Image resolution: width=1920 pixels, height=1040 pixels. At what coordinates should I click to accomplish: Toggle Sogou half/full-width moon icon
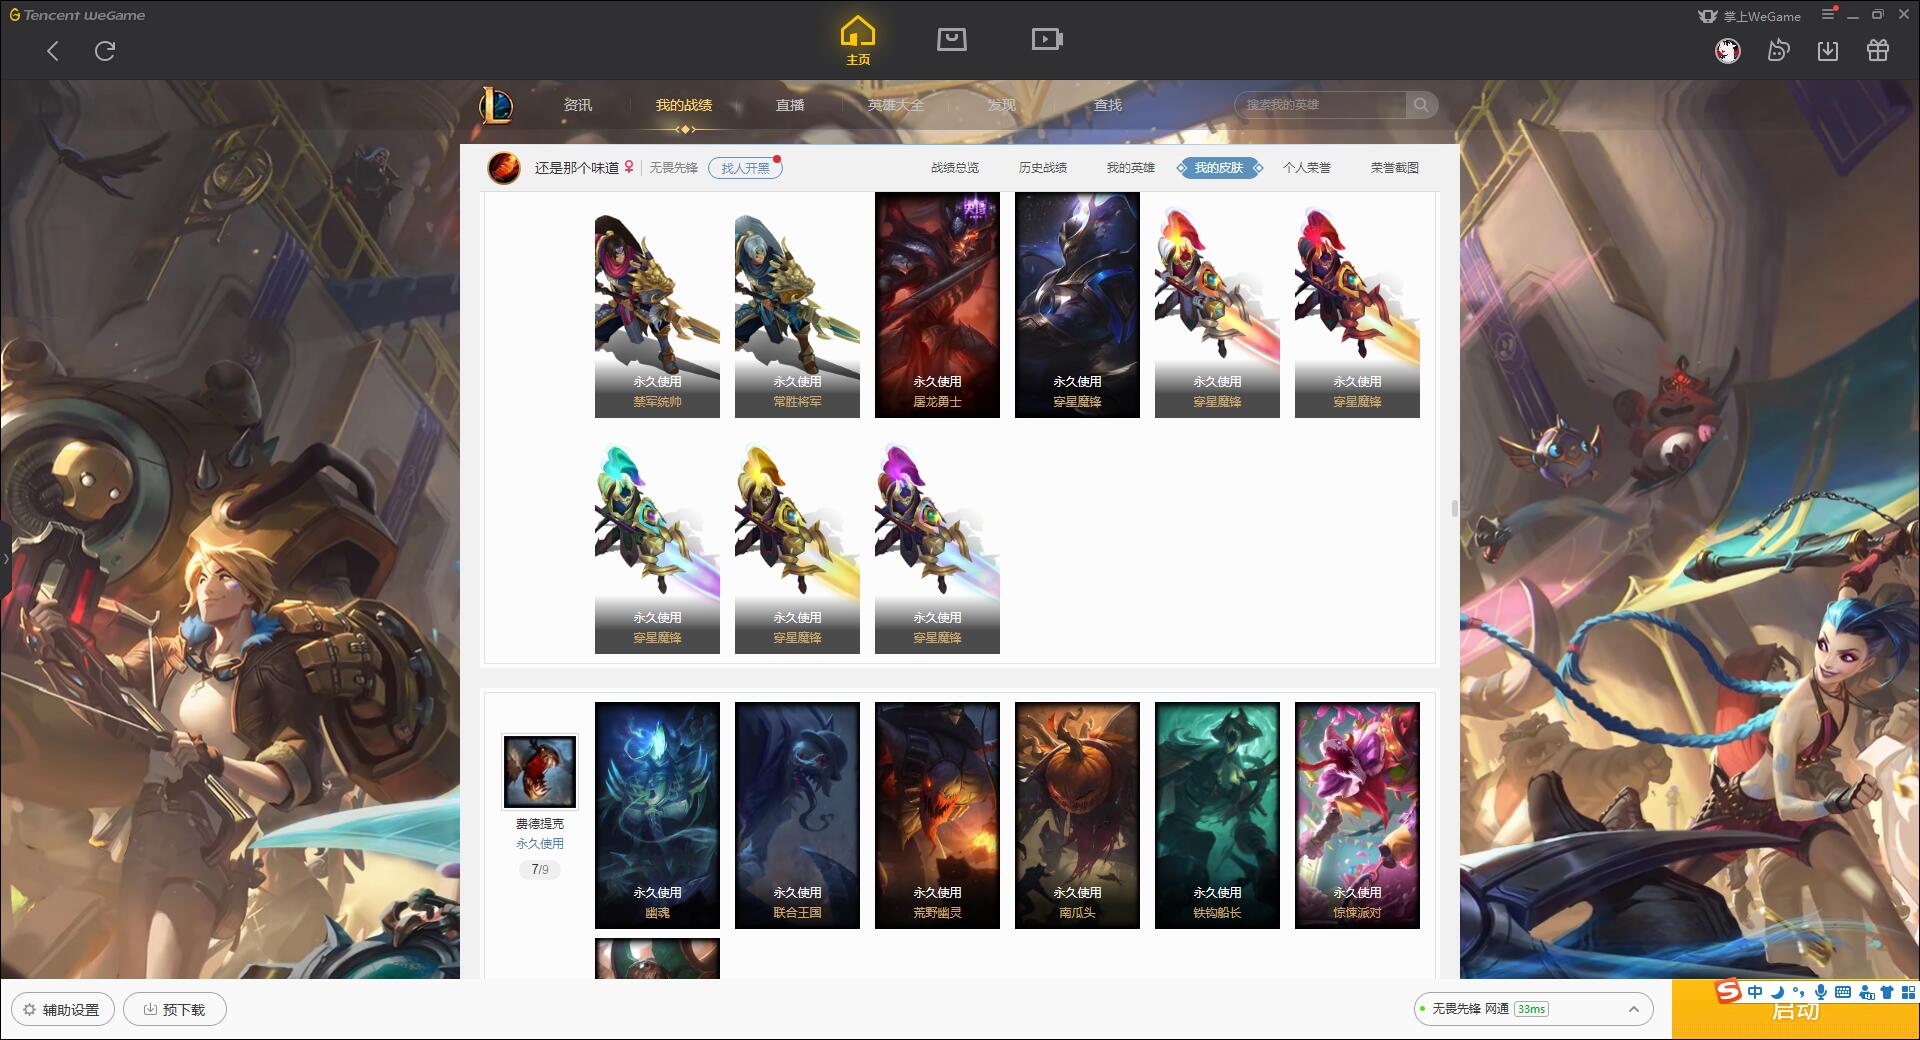1777,992
